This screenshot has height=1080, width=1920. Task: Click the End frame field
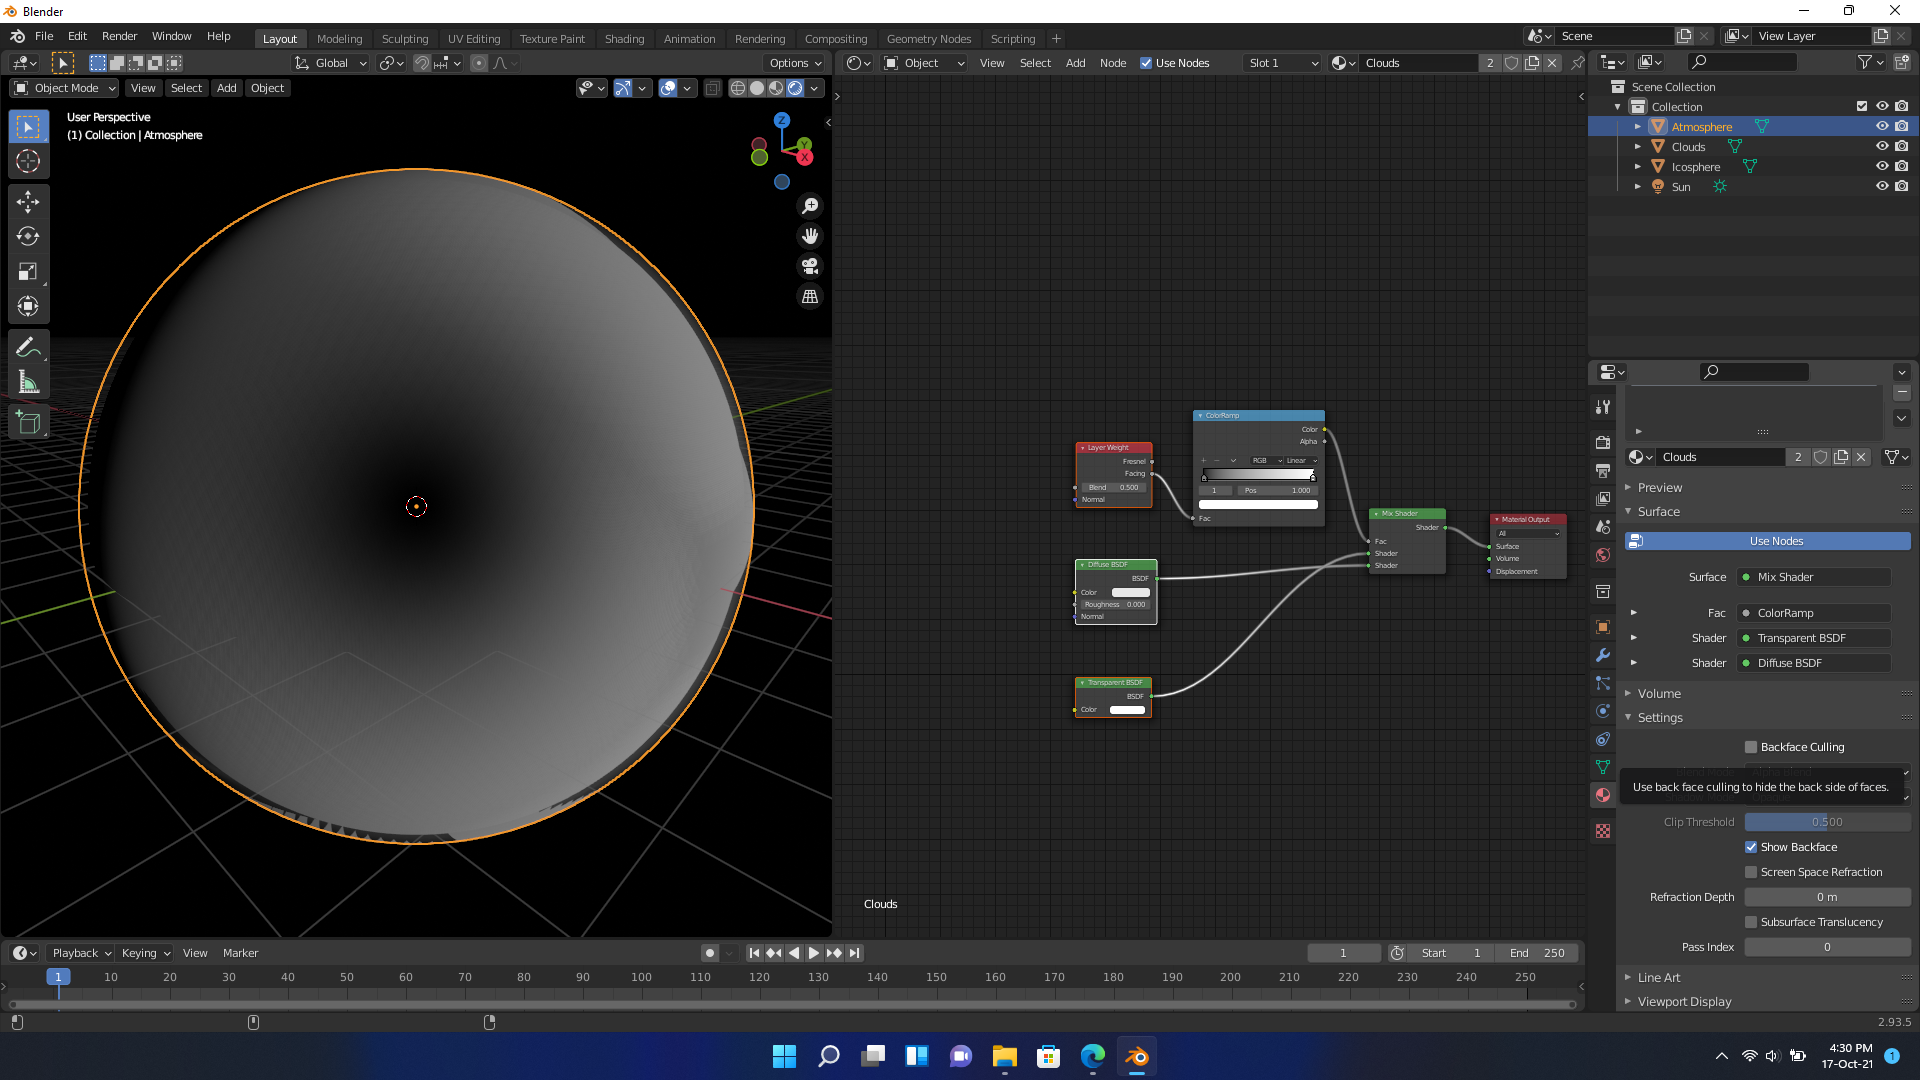point(1538,953)
